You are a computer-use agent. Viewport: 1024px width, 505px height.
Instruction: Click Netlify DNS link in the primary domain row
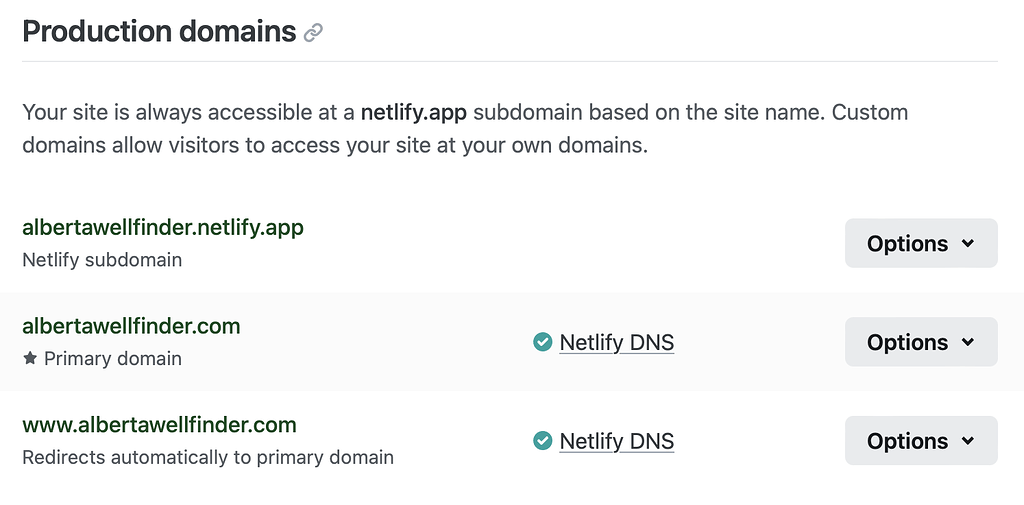click(x=616, y=343)
